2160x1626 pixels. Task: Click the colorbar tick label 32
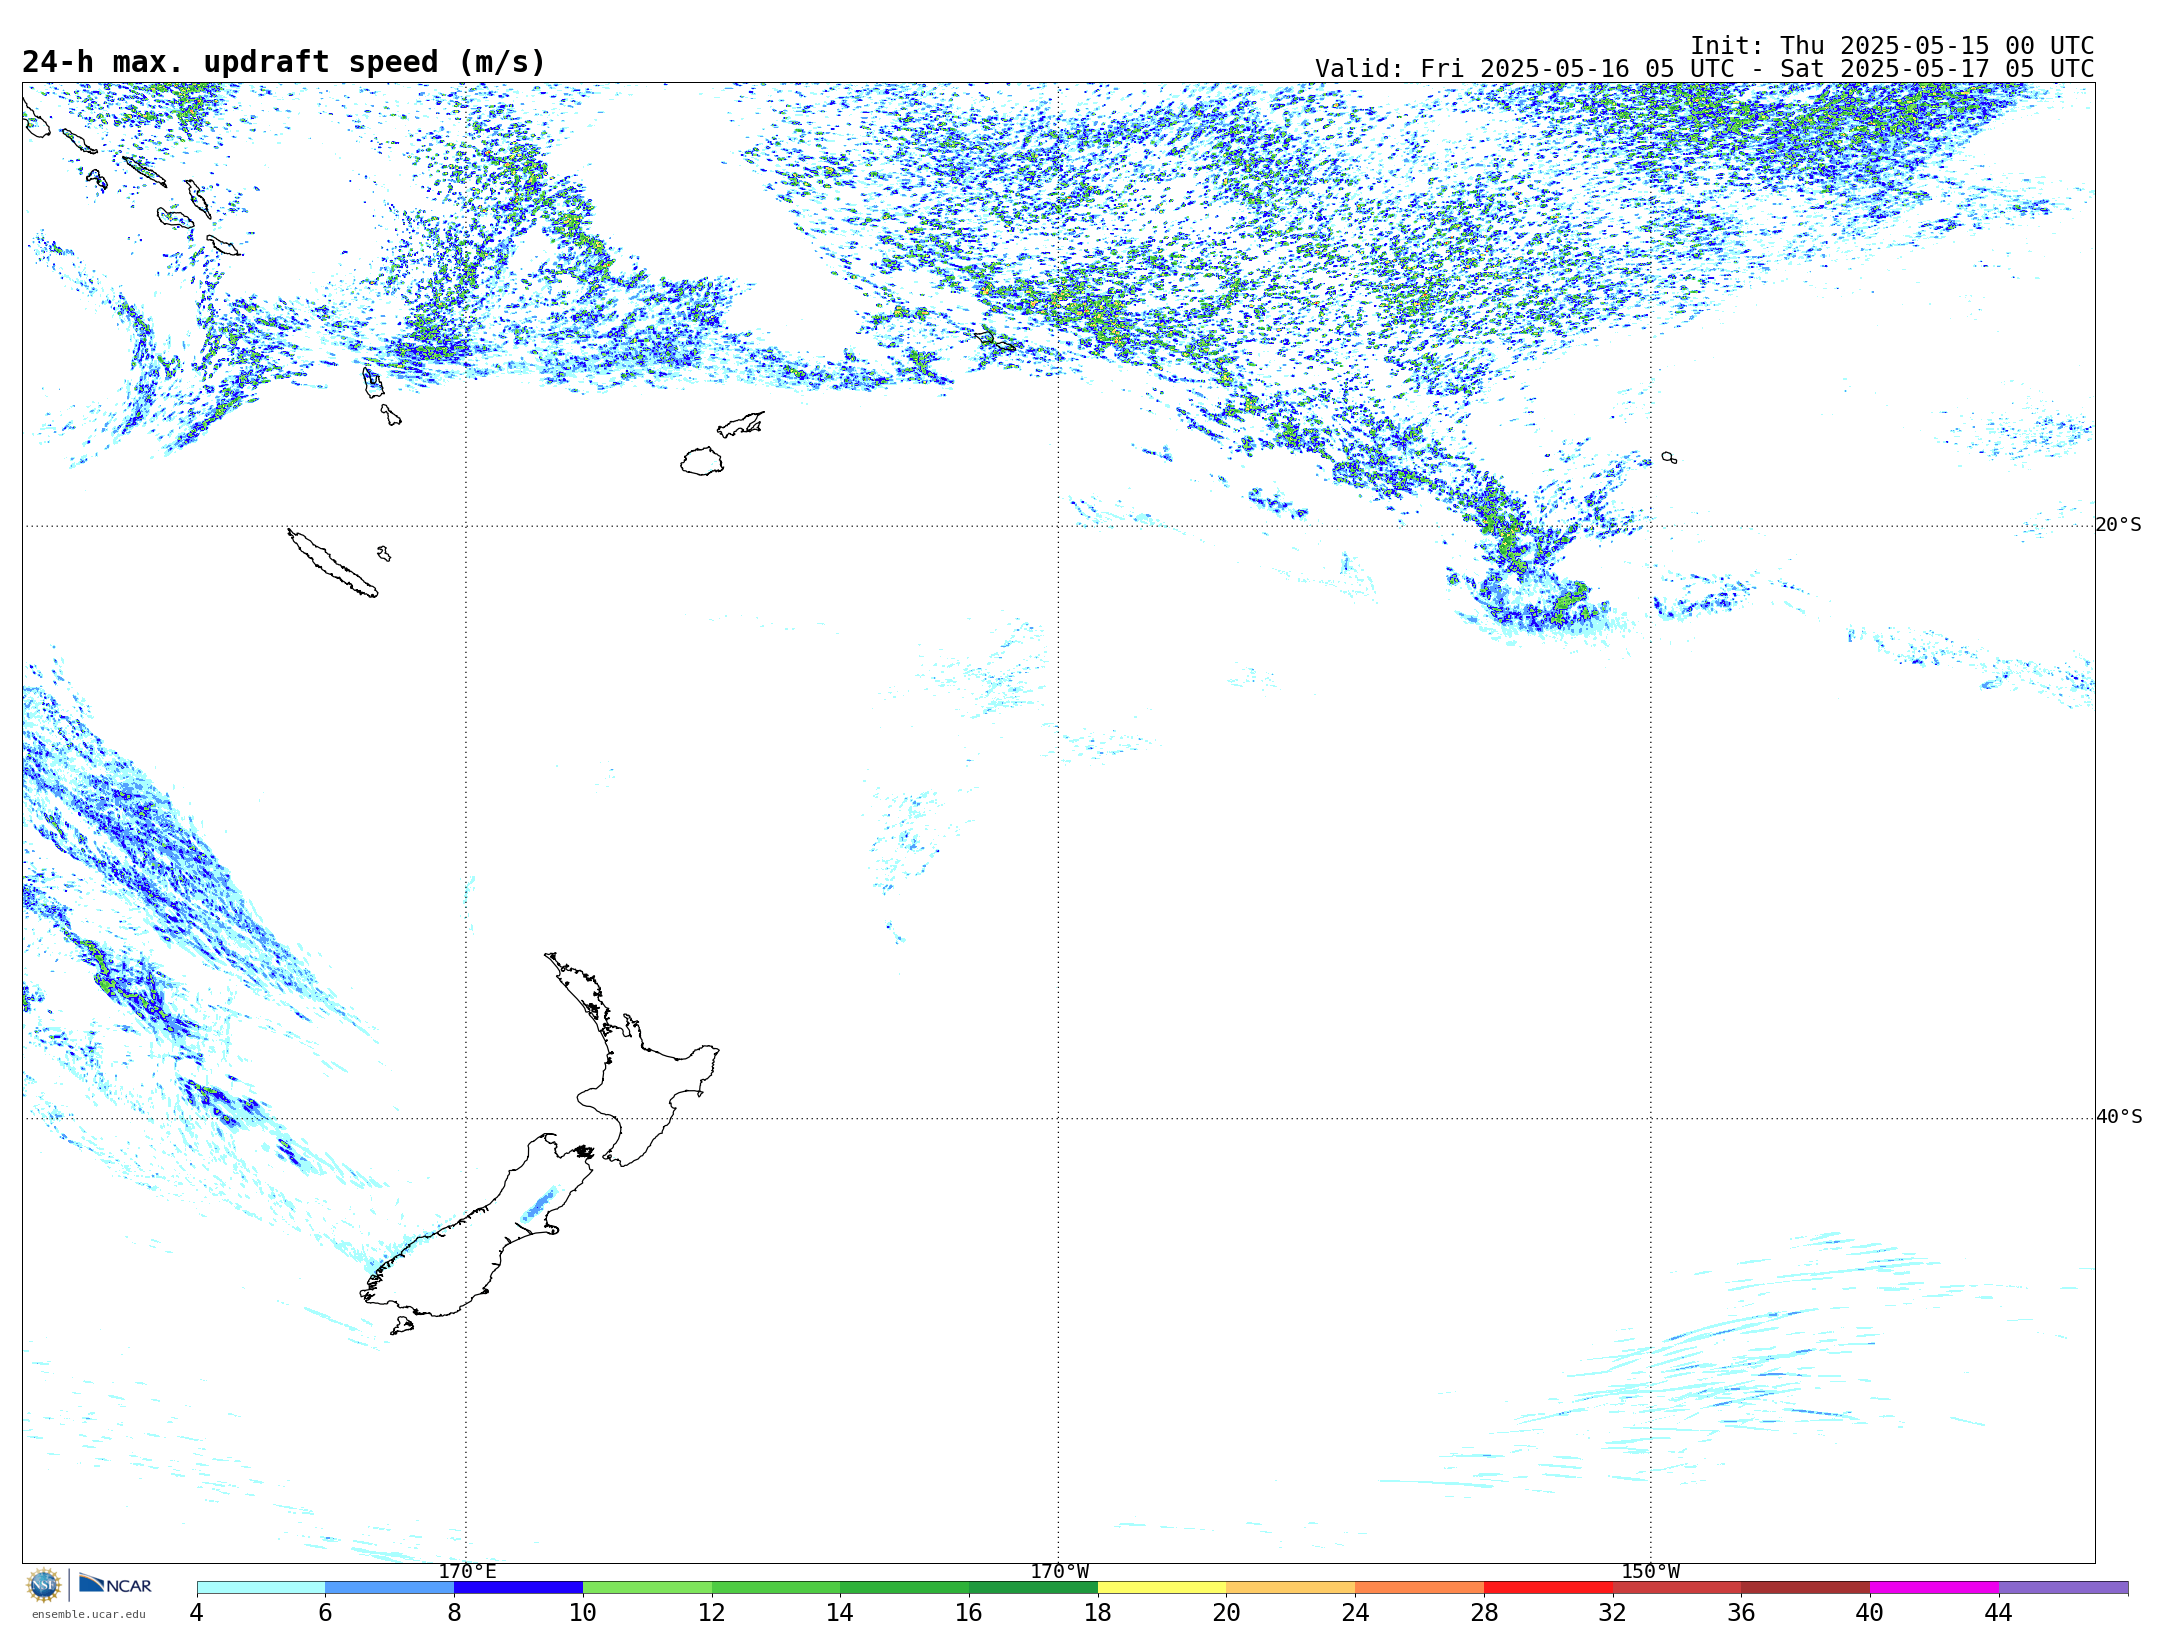coord(1613,1613)
